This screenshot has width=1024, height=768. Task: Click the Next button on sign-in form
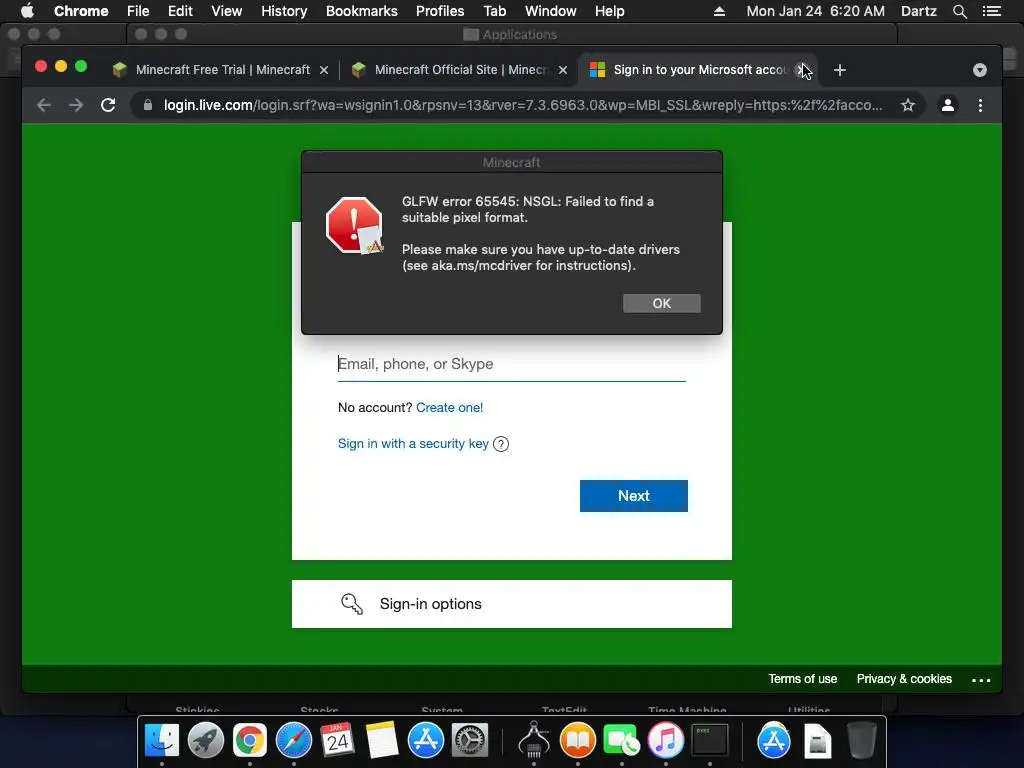(633, 496)
